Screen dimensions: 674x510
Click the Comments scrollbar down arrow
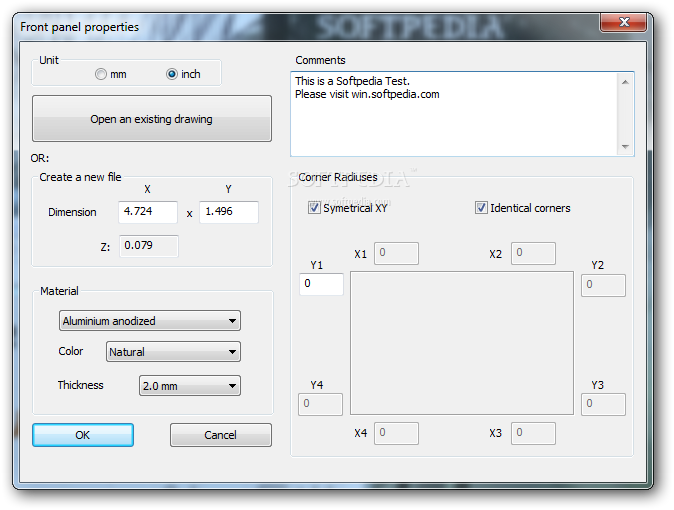[x=625, y=147]
